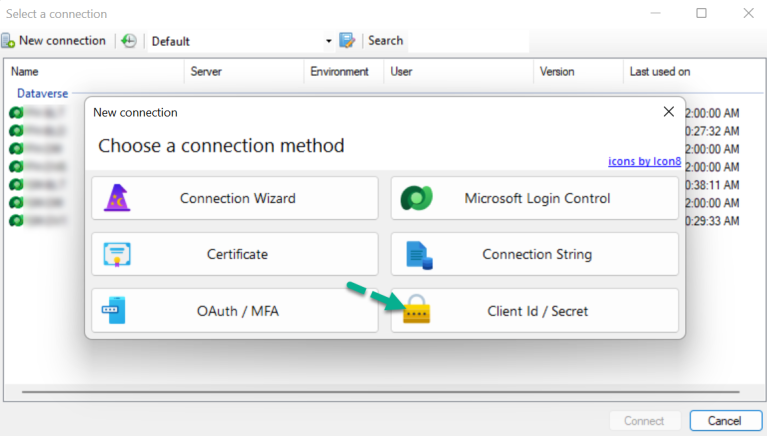Screen dimensions: 767x436
Task: Click the edit list icon beside dropdown
Action: tap(347, 41)
